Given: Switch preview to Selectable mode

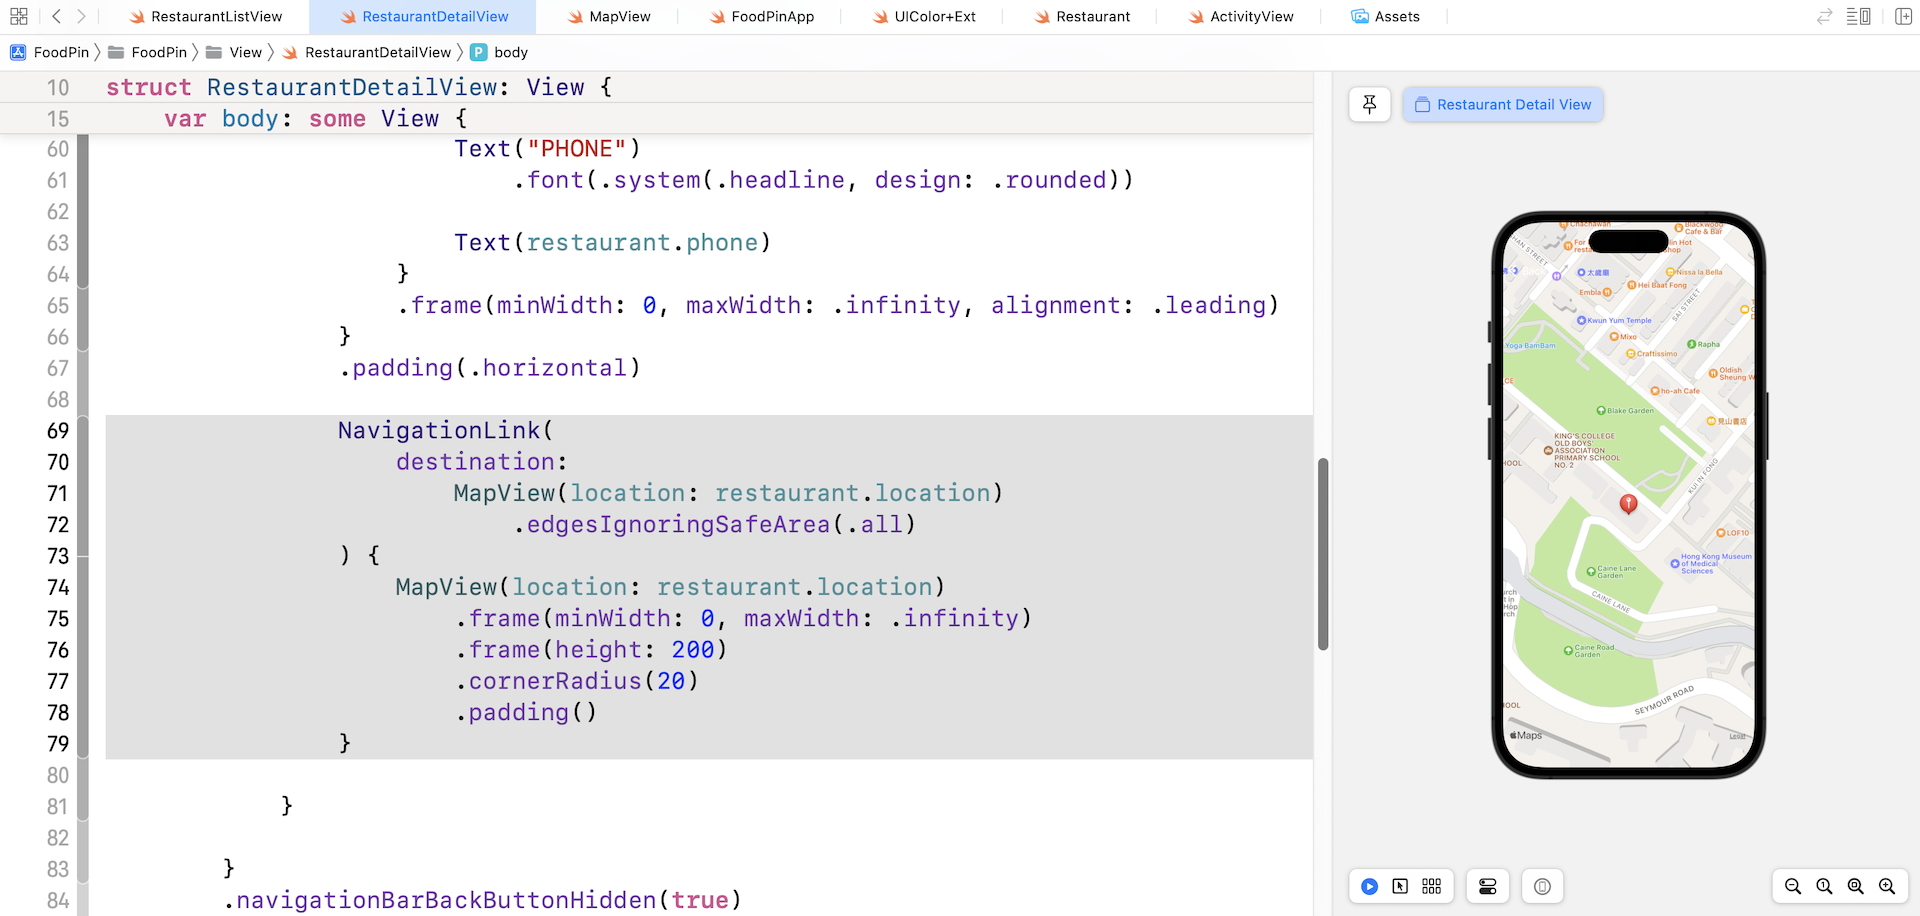Looking at the screenshot, I should (x=1400, y=886).
